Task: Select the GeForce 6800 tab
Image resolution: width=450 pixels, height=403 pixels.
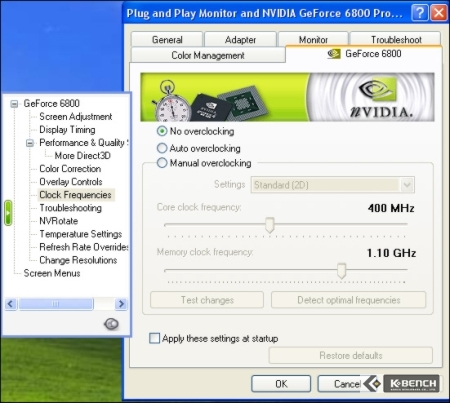Action: point(364,54)
